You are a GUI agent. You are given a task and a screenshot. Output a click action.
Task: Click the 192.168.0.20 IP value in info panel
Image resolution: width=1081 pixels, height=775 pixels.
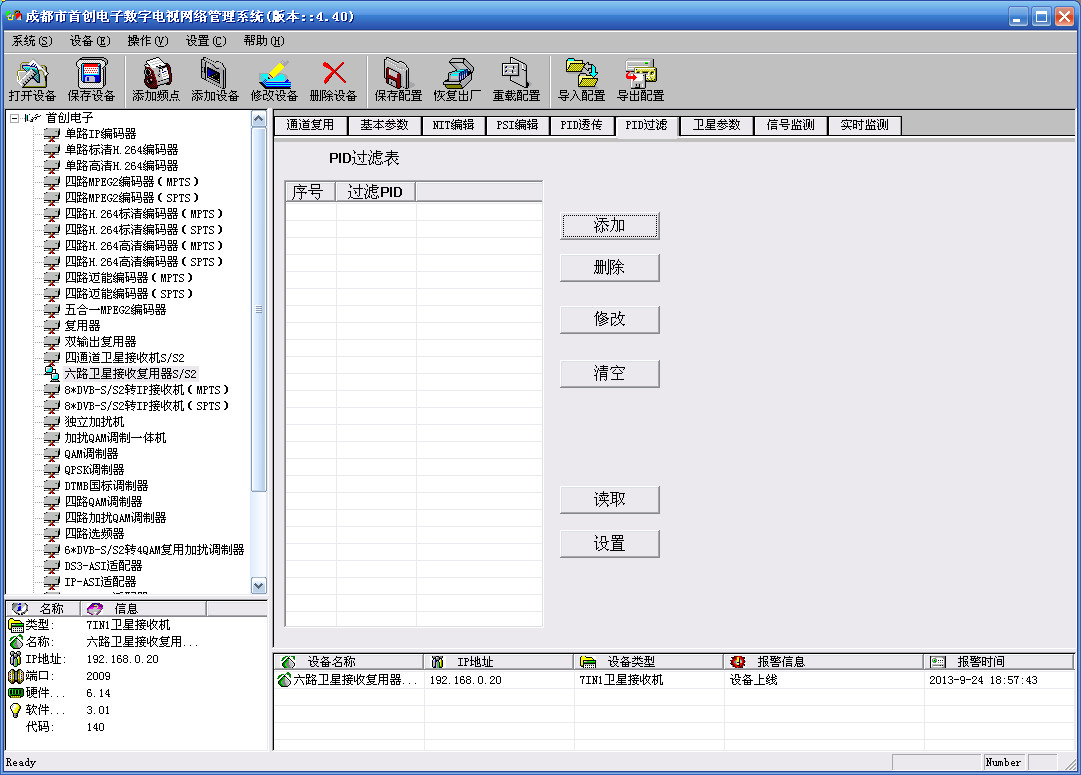pyautogui.click(x=122, y=659)
